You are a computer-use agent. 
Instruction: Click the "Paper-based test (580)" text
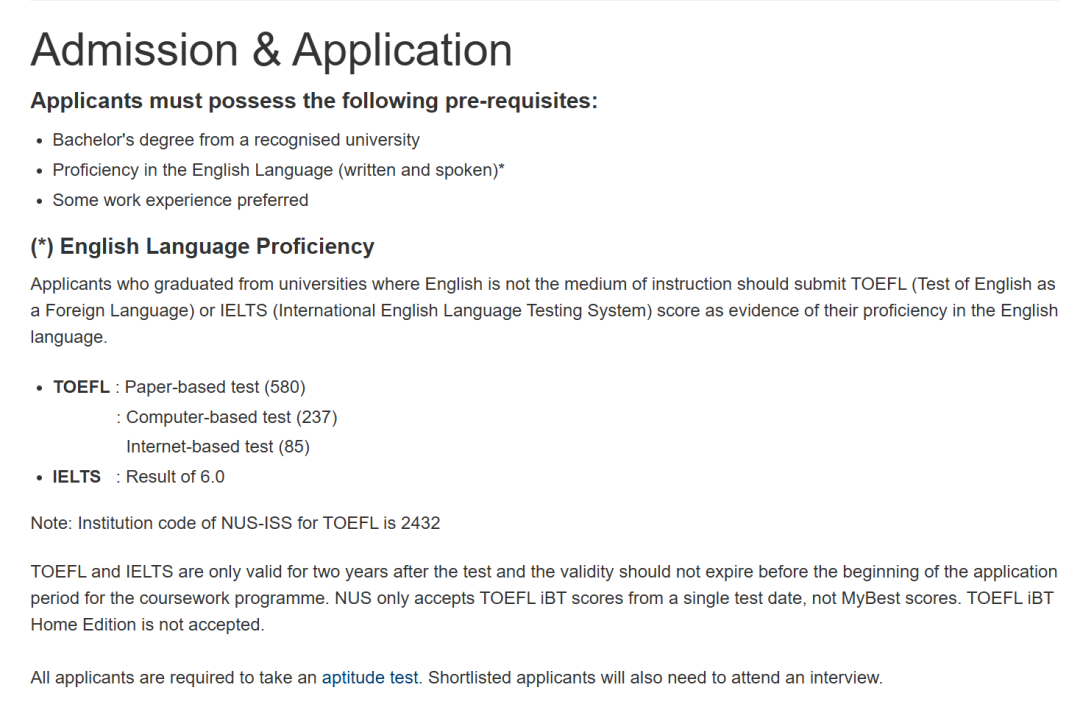pos(215,387)
